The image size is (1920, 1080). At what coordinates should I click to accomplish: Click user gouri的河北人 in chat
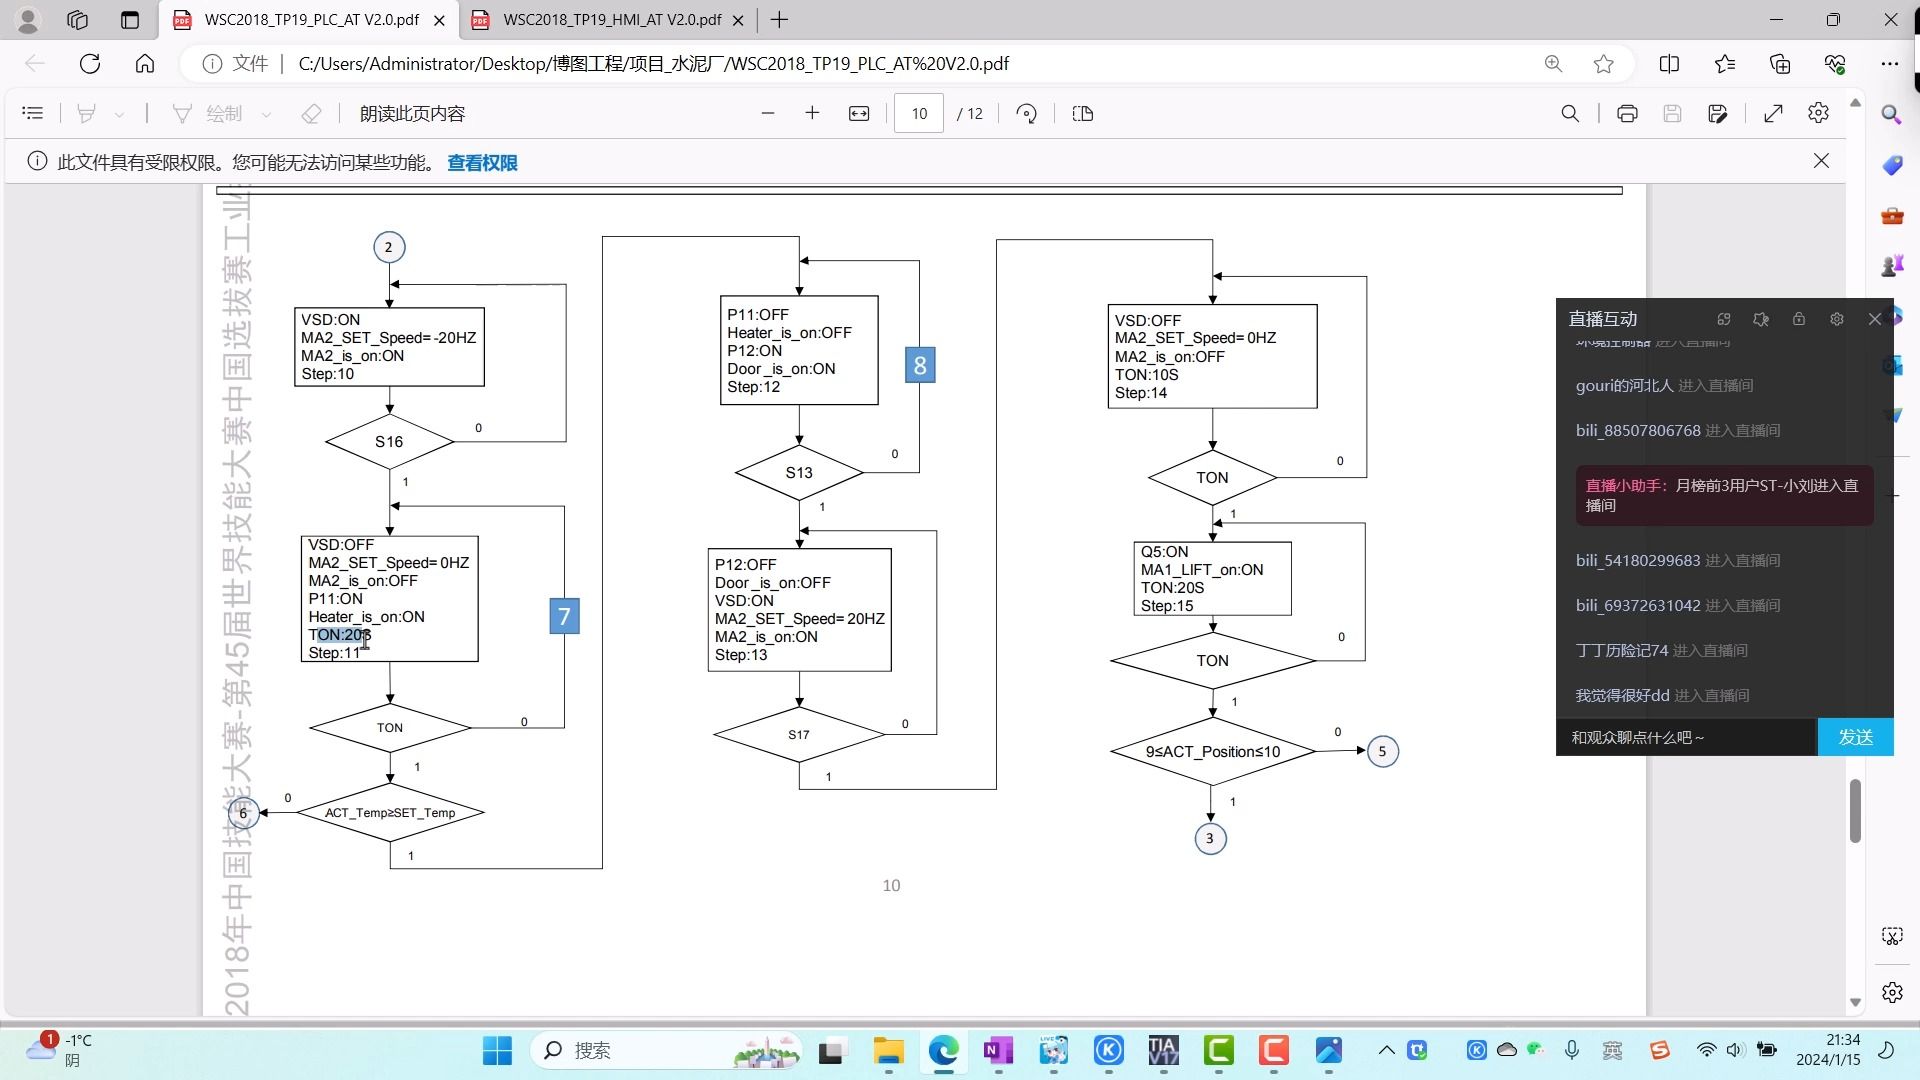pos(1624,386)
